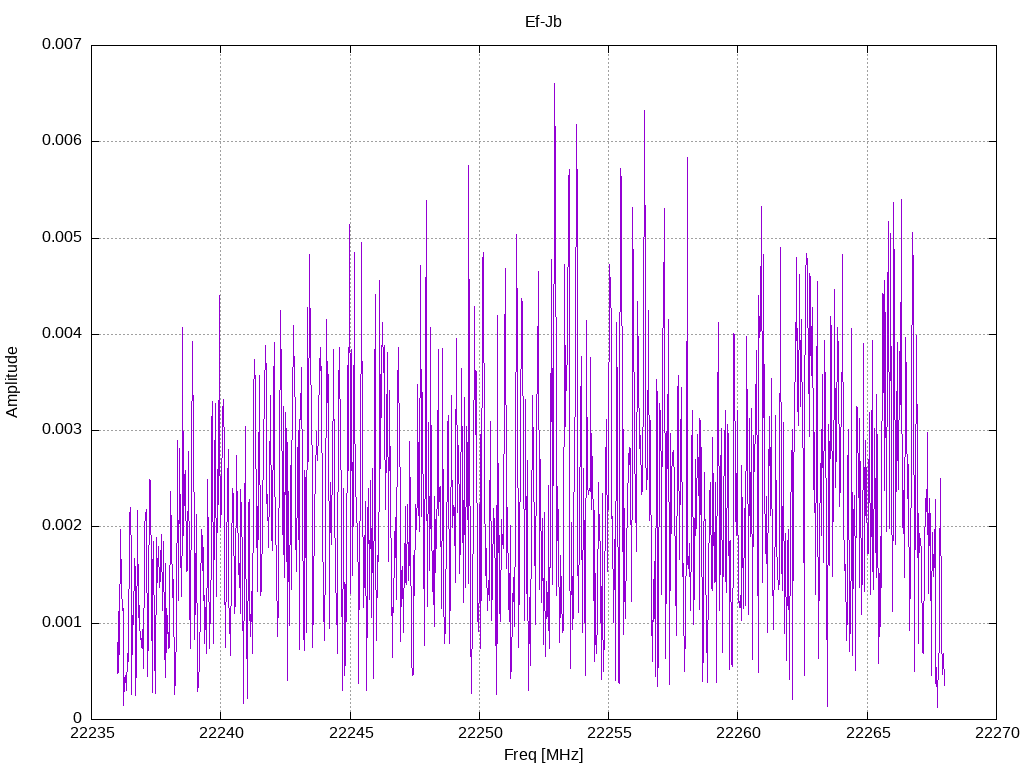The image size is (1024, 768).
Task: Click the 0.005 y-axis tick label
Action: tap(62, 237)
